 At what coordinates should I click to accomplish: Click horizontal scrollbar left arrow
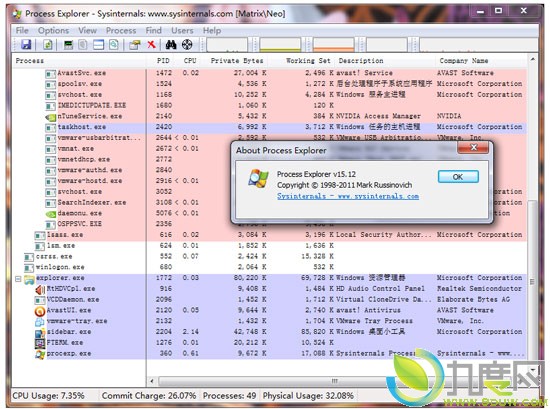pyautogui.click(x=152, y=381)
